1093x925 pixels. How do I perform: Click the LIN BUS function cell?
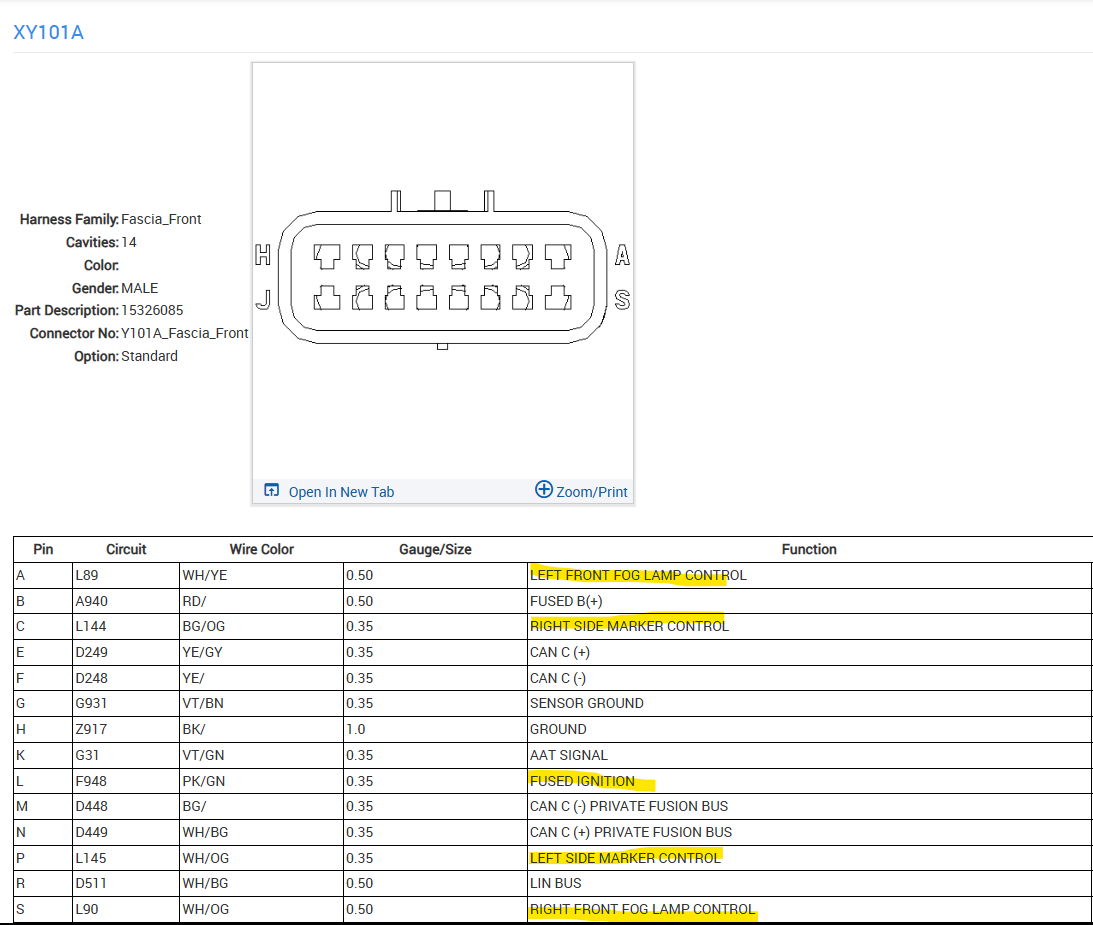tap(555, 883)
